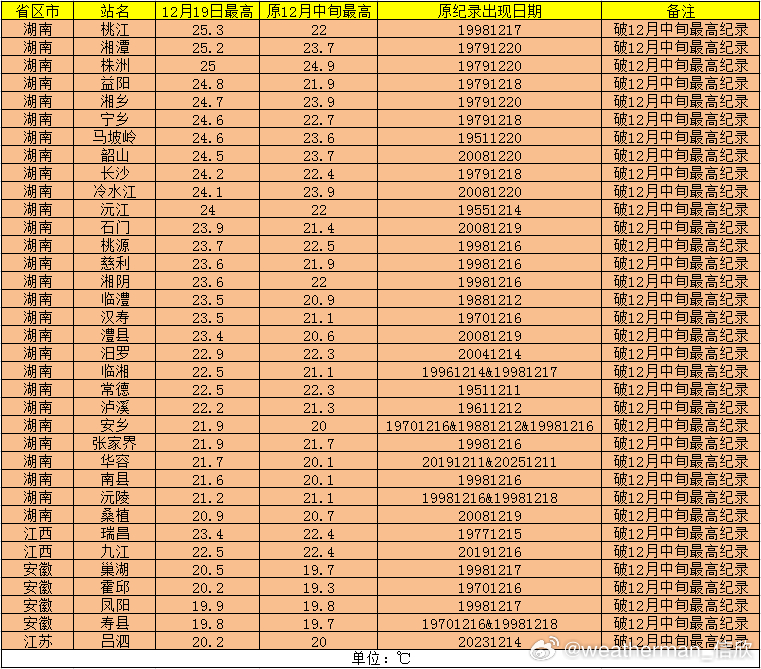Screen dimensions: 761x669
Task: Click 华容's record date 20191211&20251211
Action: pos(490,462)
